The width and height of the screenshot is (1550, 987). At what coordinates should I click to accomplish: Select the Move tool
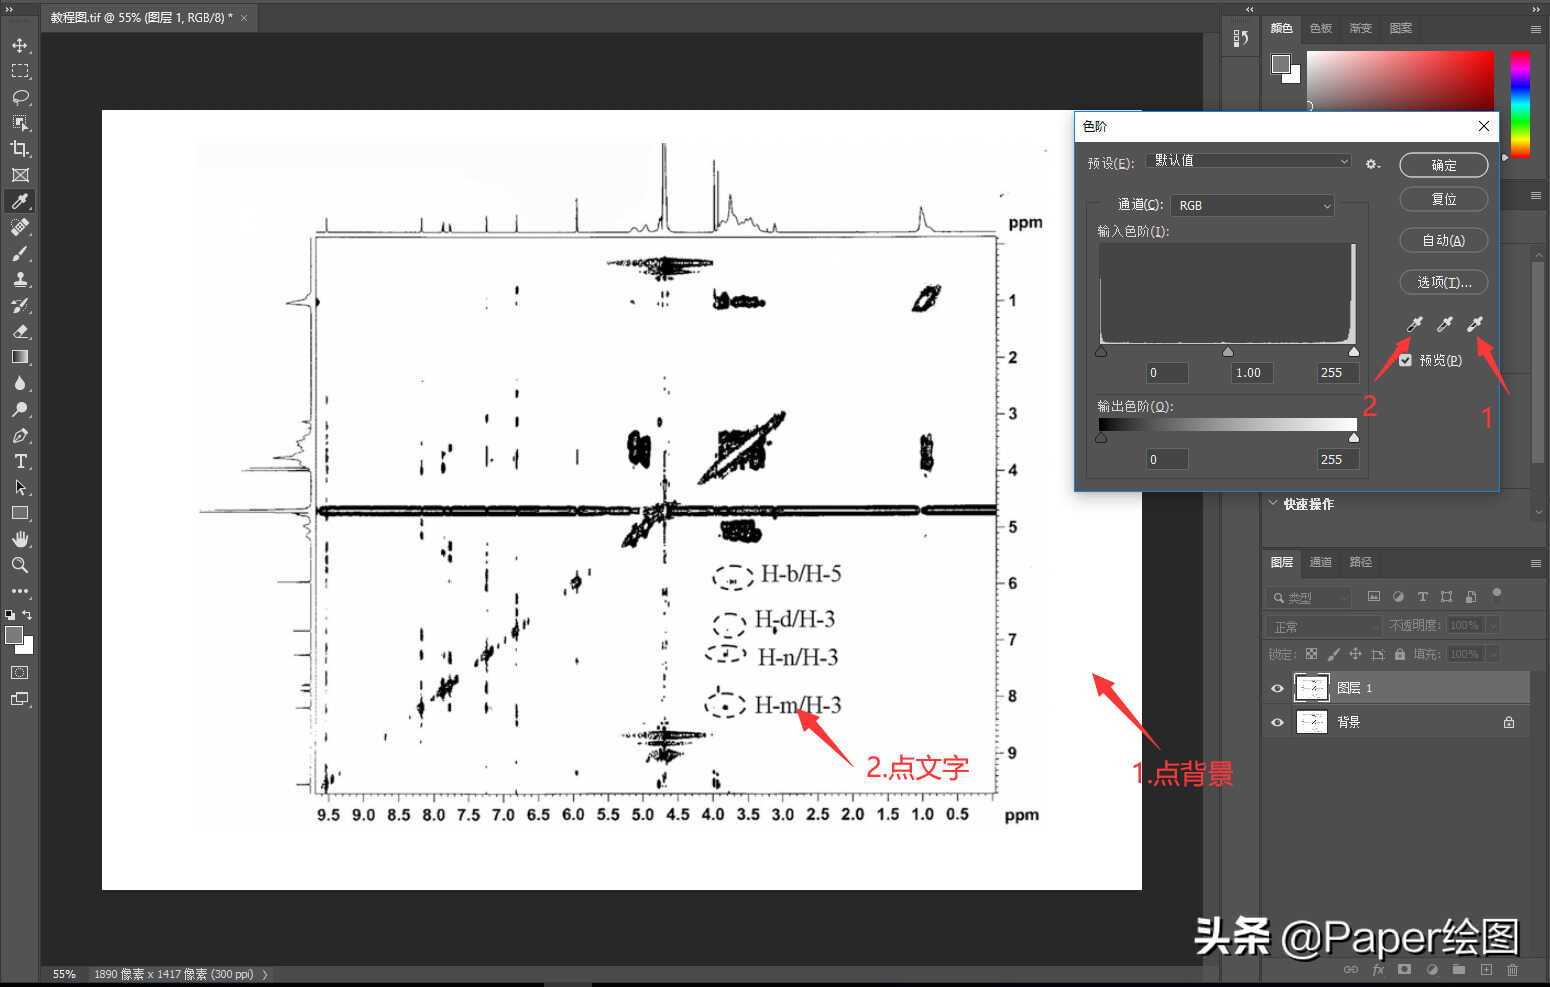pos(20,45)
